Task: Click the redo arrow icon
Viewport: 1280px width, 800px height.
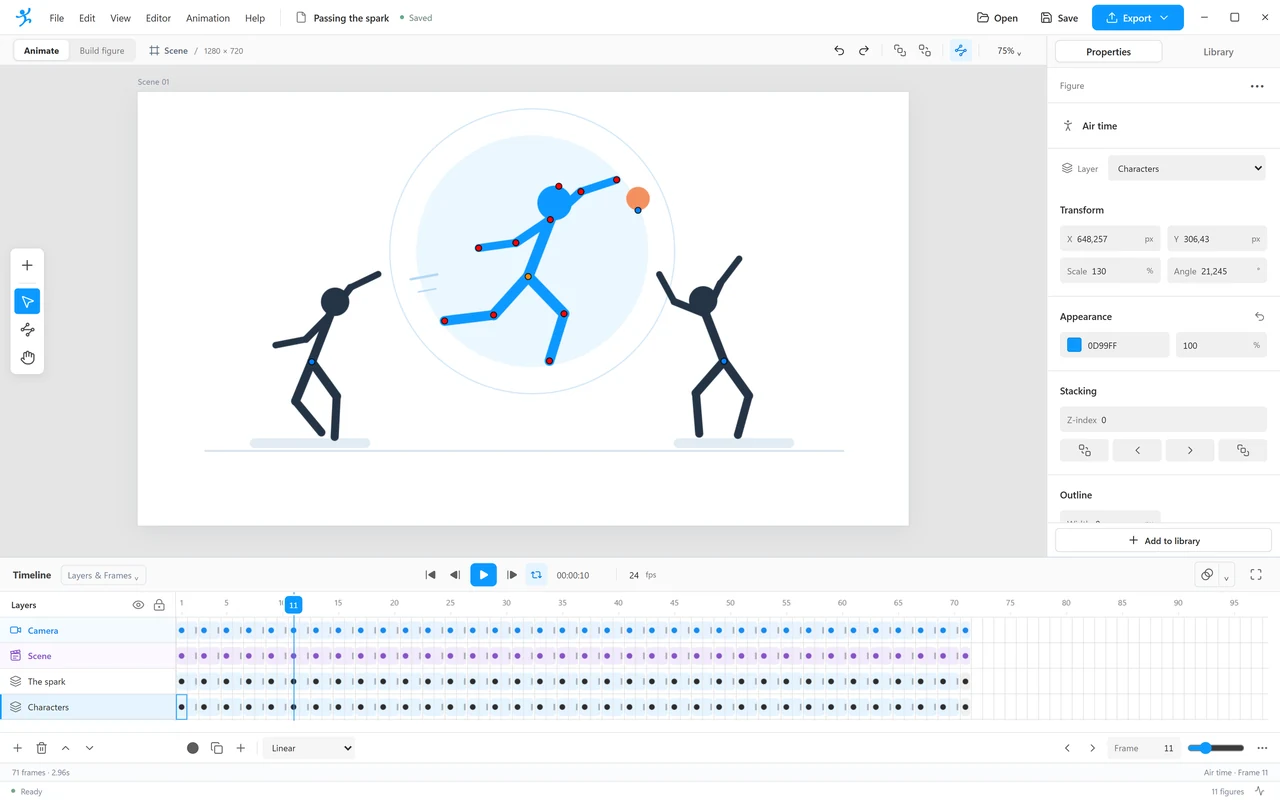Action: click(x=864, y=51)
